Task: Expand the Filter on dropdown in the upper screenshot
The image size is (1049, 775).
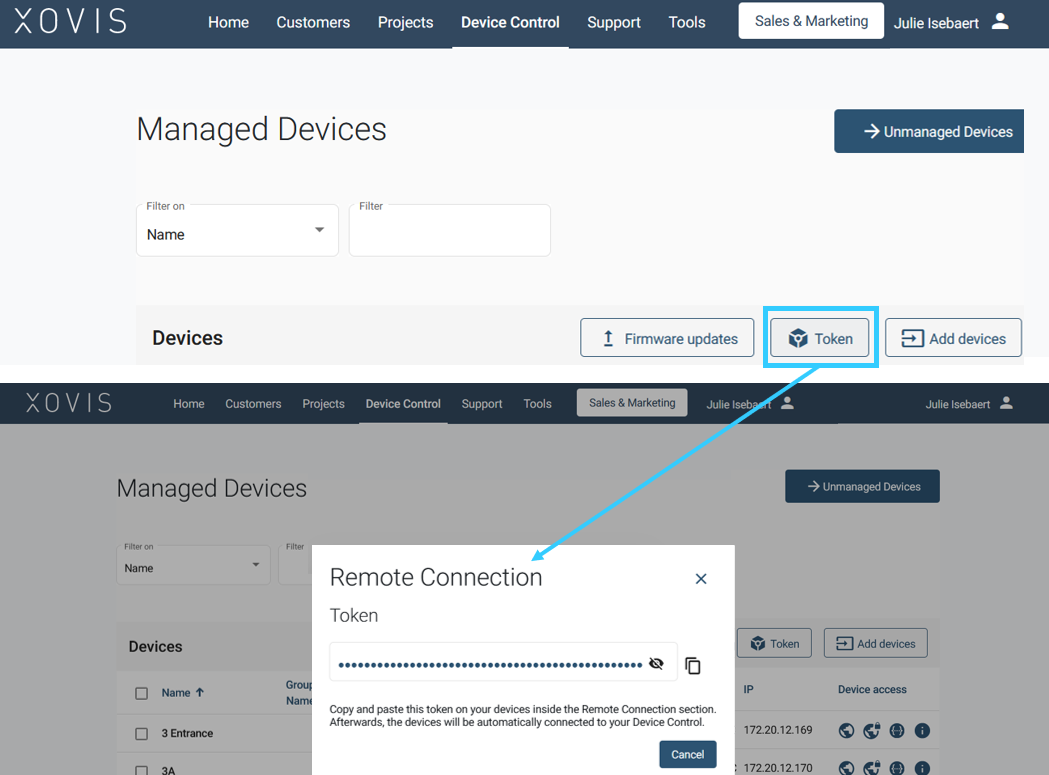Action: [x=237, y=230]
